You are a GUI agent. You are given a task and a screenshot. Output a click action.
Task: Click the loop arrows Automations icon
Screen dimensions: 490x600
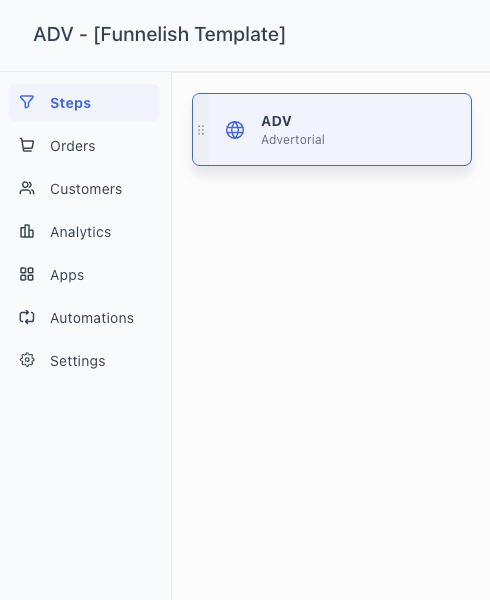[27, 318]
